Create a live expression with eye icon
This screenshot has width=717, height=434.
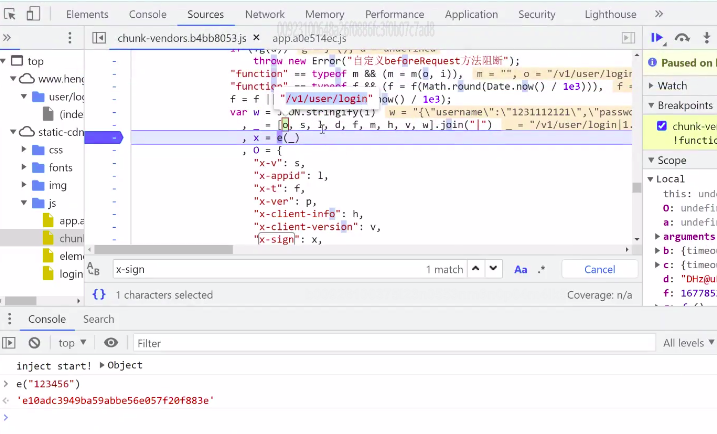click(111, 343)
